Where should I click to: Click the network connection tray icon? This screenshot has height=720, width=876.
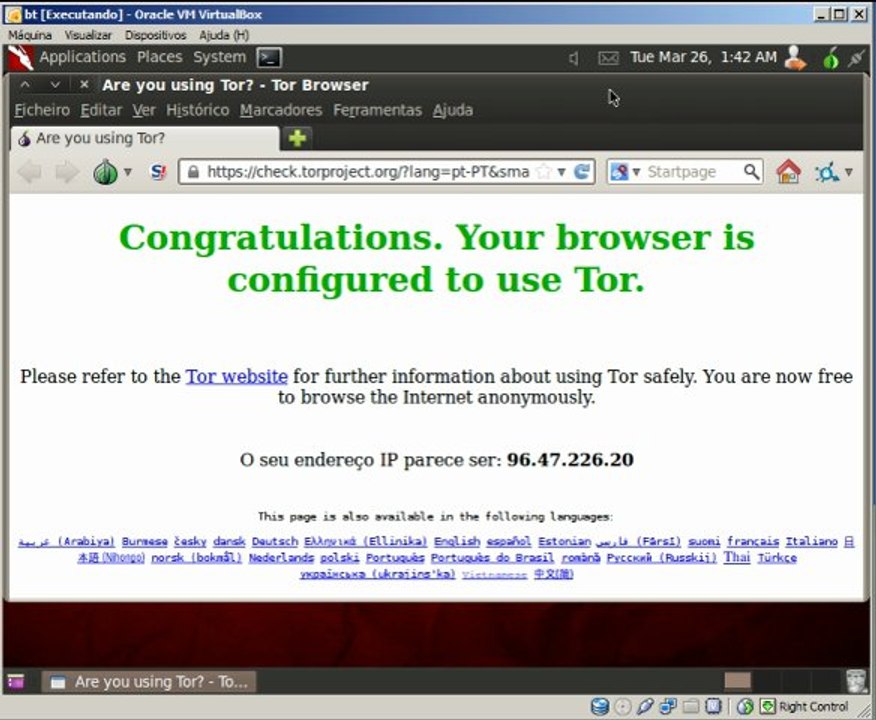coord(856,58)
